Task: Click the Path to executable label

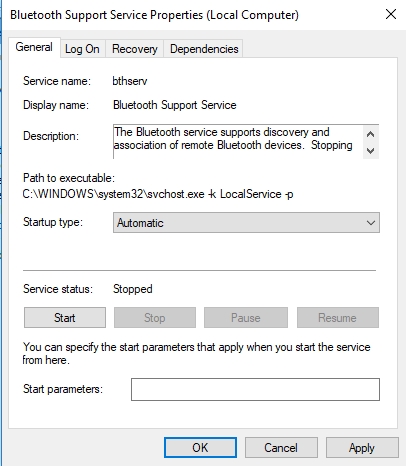Action: coord(69,178)
